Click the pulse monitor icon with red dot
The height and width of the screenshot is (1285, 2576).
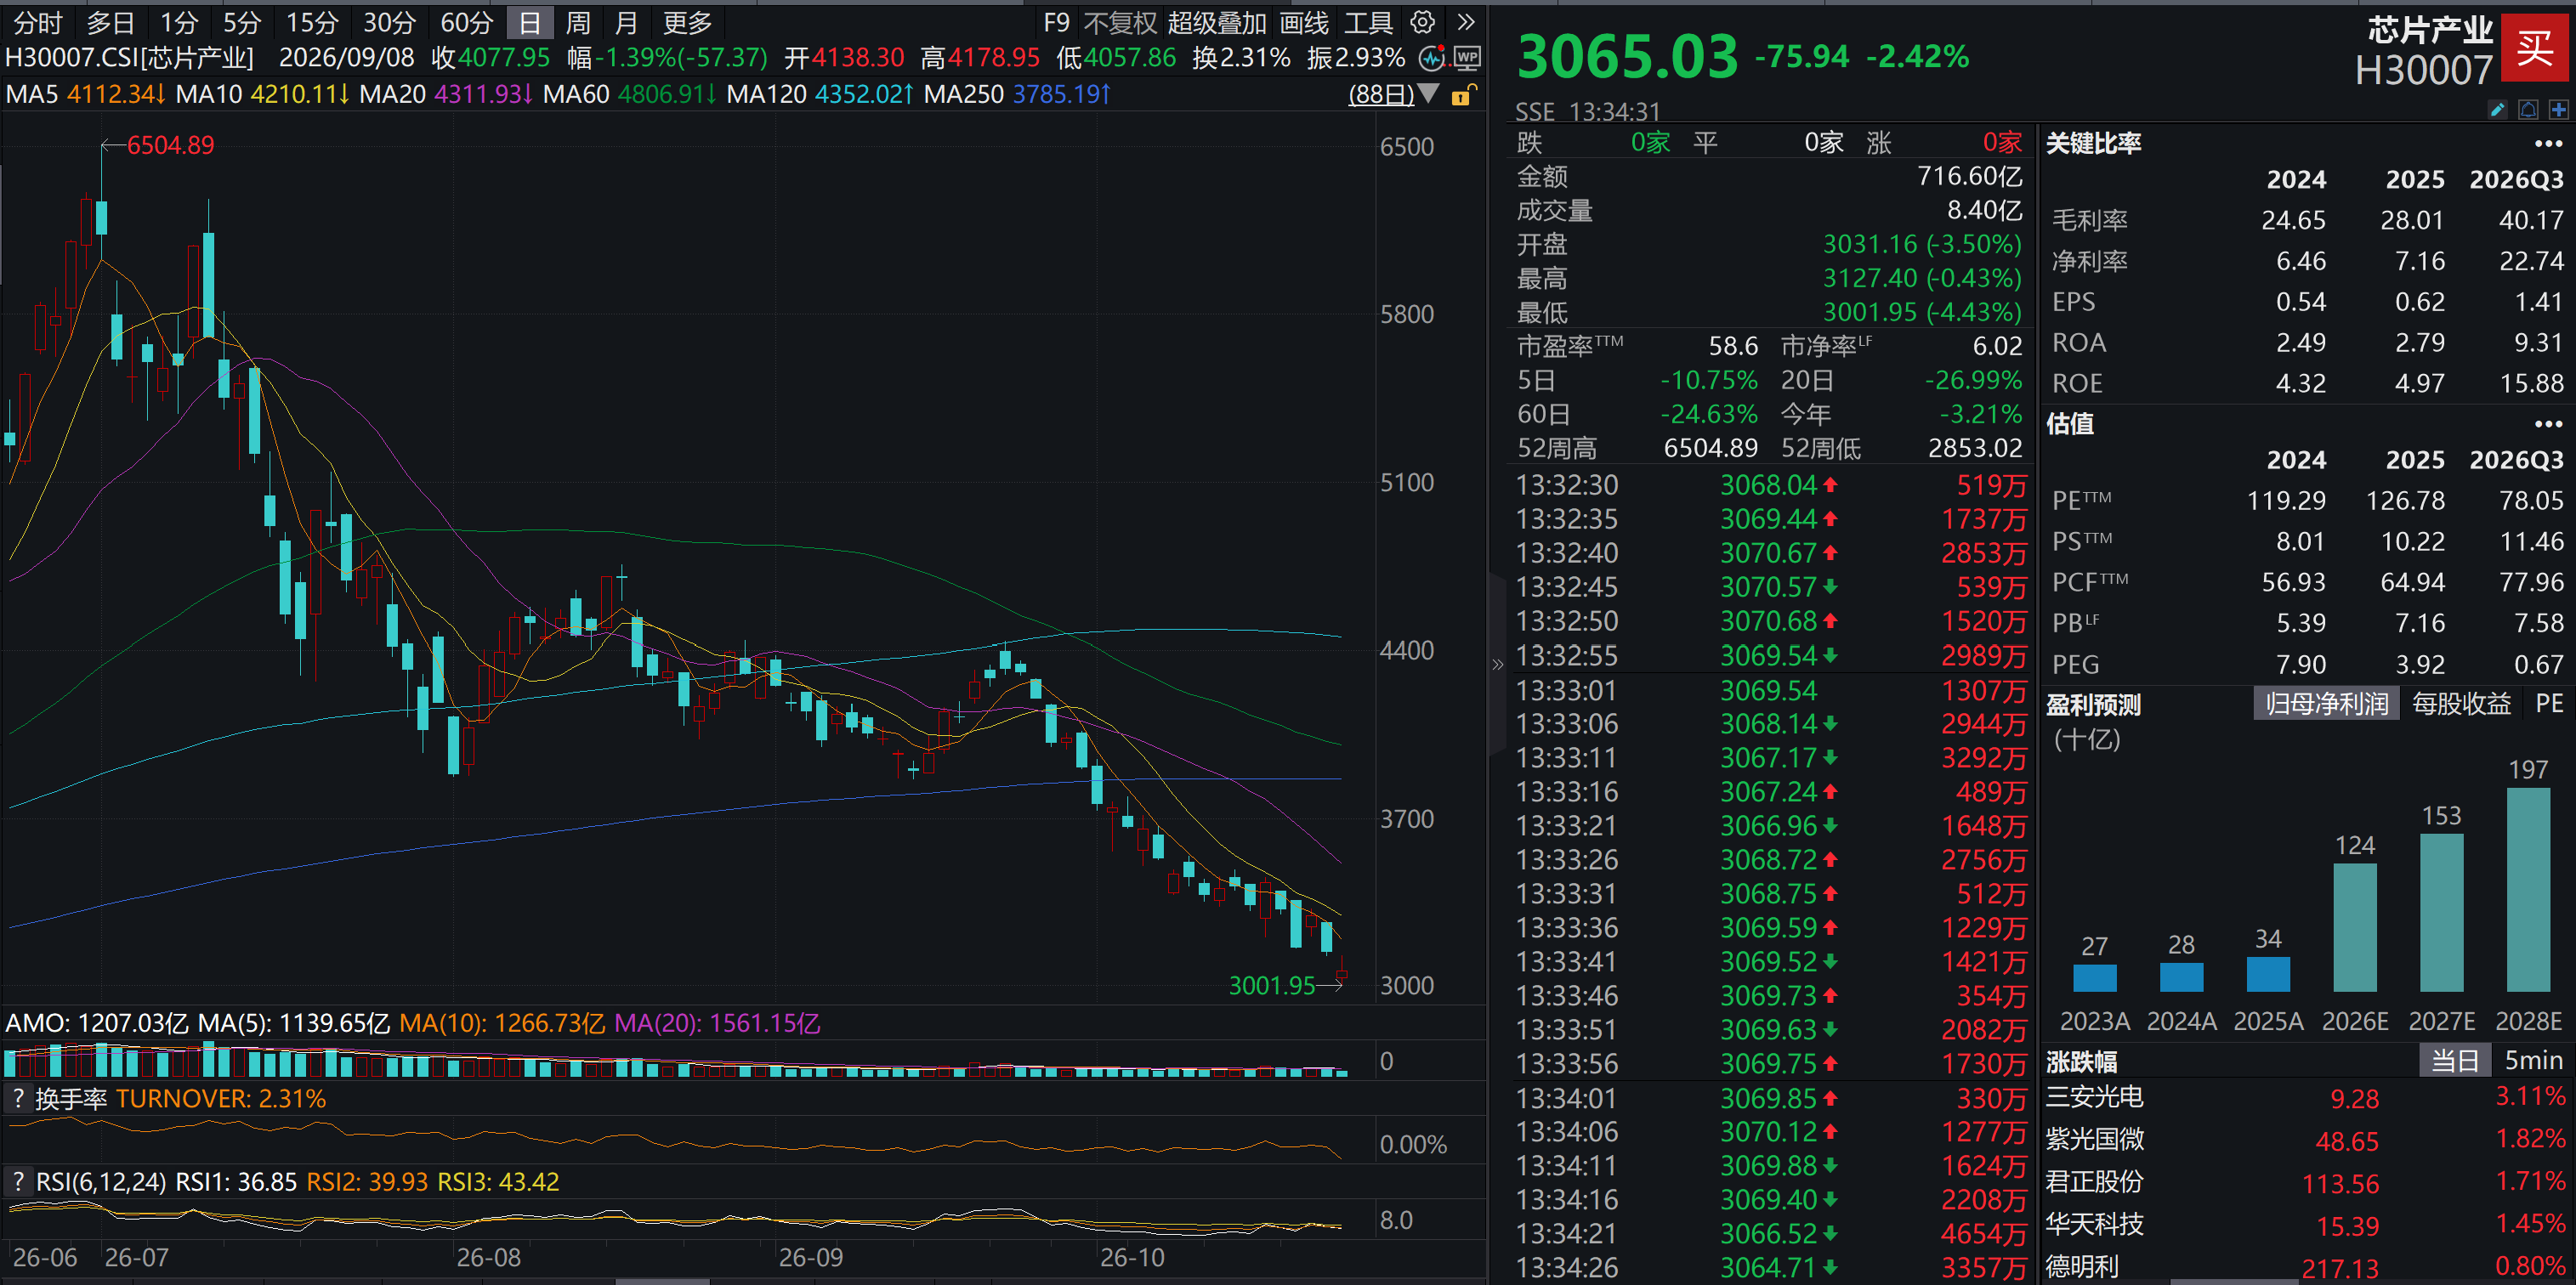pos(1433,58)
